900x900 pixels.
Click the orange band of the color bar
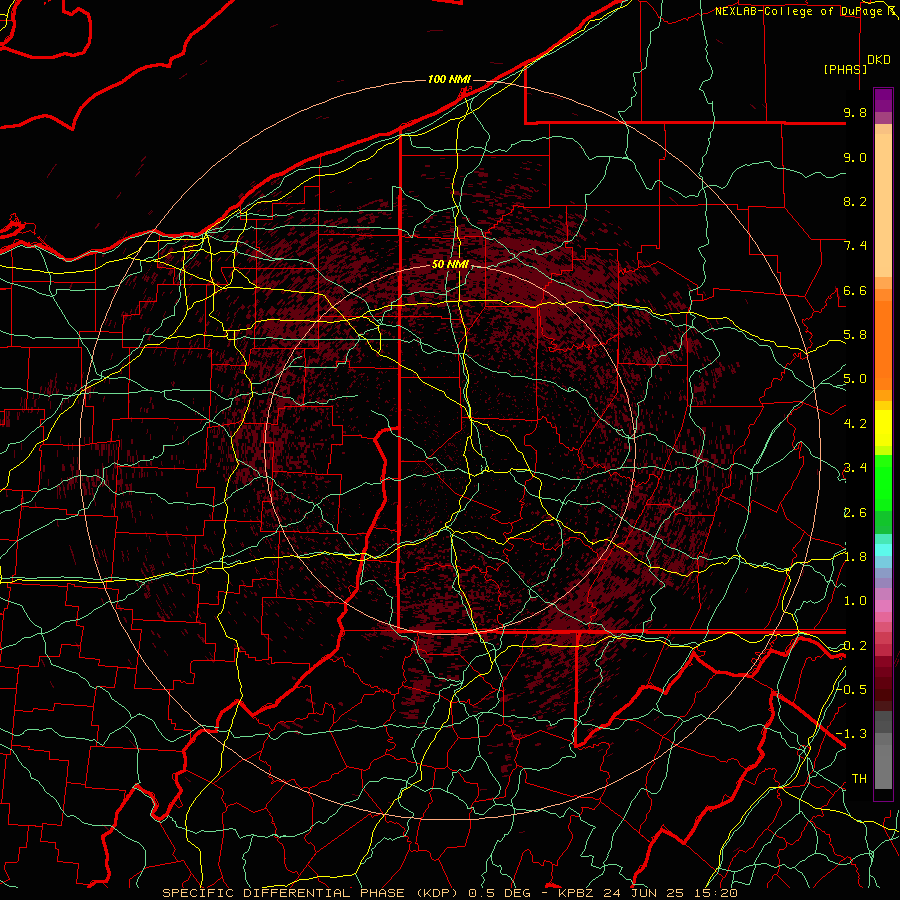coord(883,346)
